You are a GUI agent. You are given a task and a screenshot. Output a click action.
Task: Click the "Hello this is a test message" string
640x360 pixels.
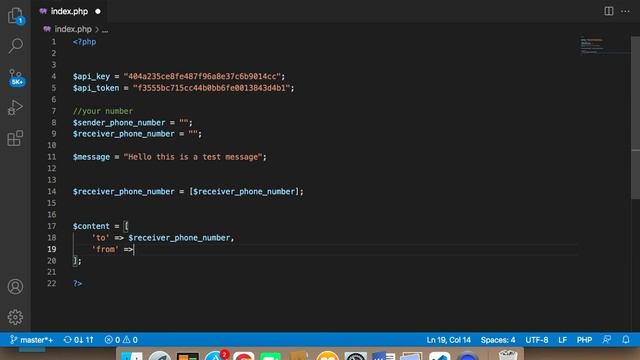coord(193,157)
